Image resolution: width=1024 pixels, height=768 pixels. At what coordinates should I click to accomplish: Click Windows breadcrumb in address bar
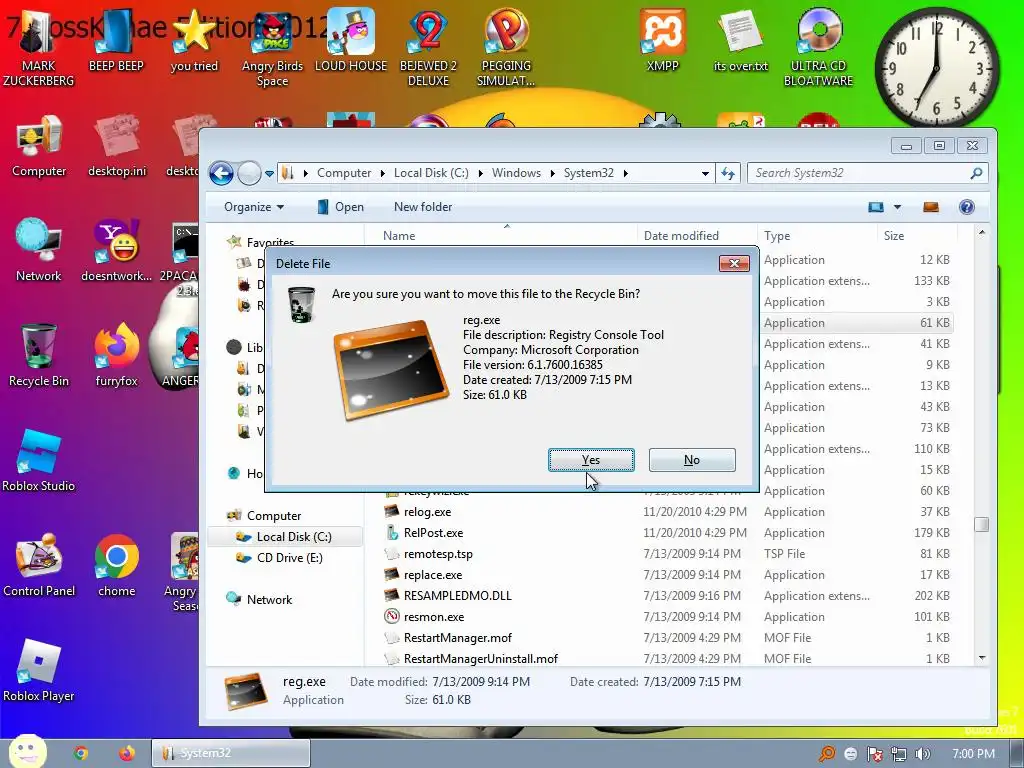[x=516, y=173]
